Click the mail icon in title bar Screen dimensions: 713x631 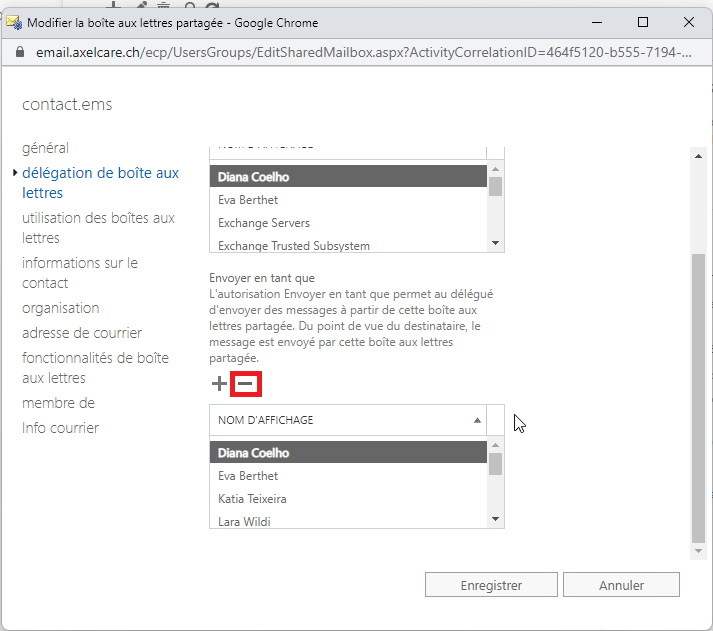[14, 21]
